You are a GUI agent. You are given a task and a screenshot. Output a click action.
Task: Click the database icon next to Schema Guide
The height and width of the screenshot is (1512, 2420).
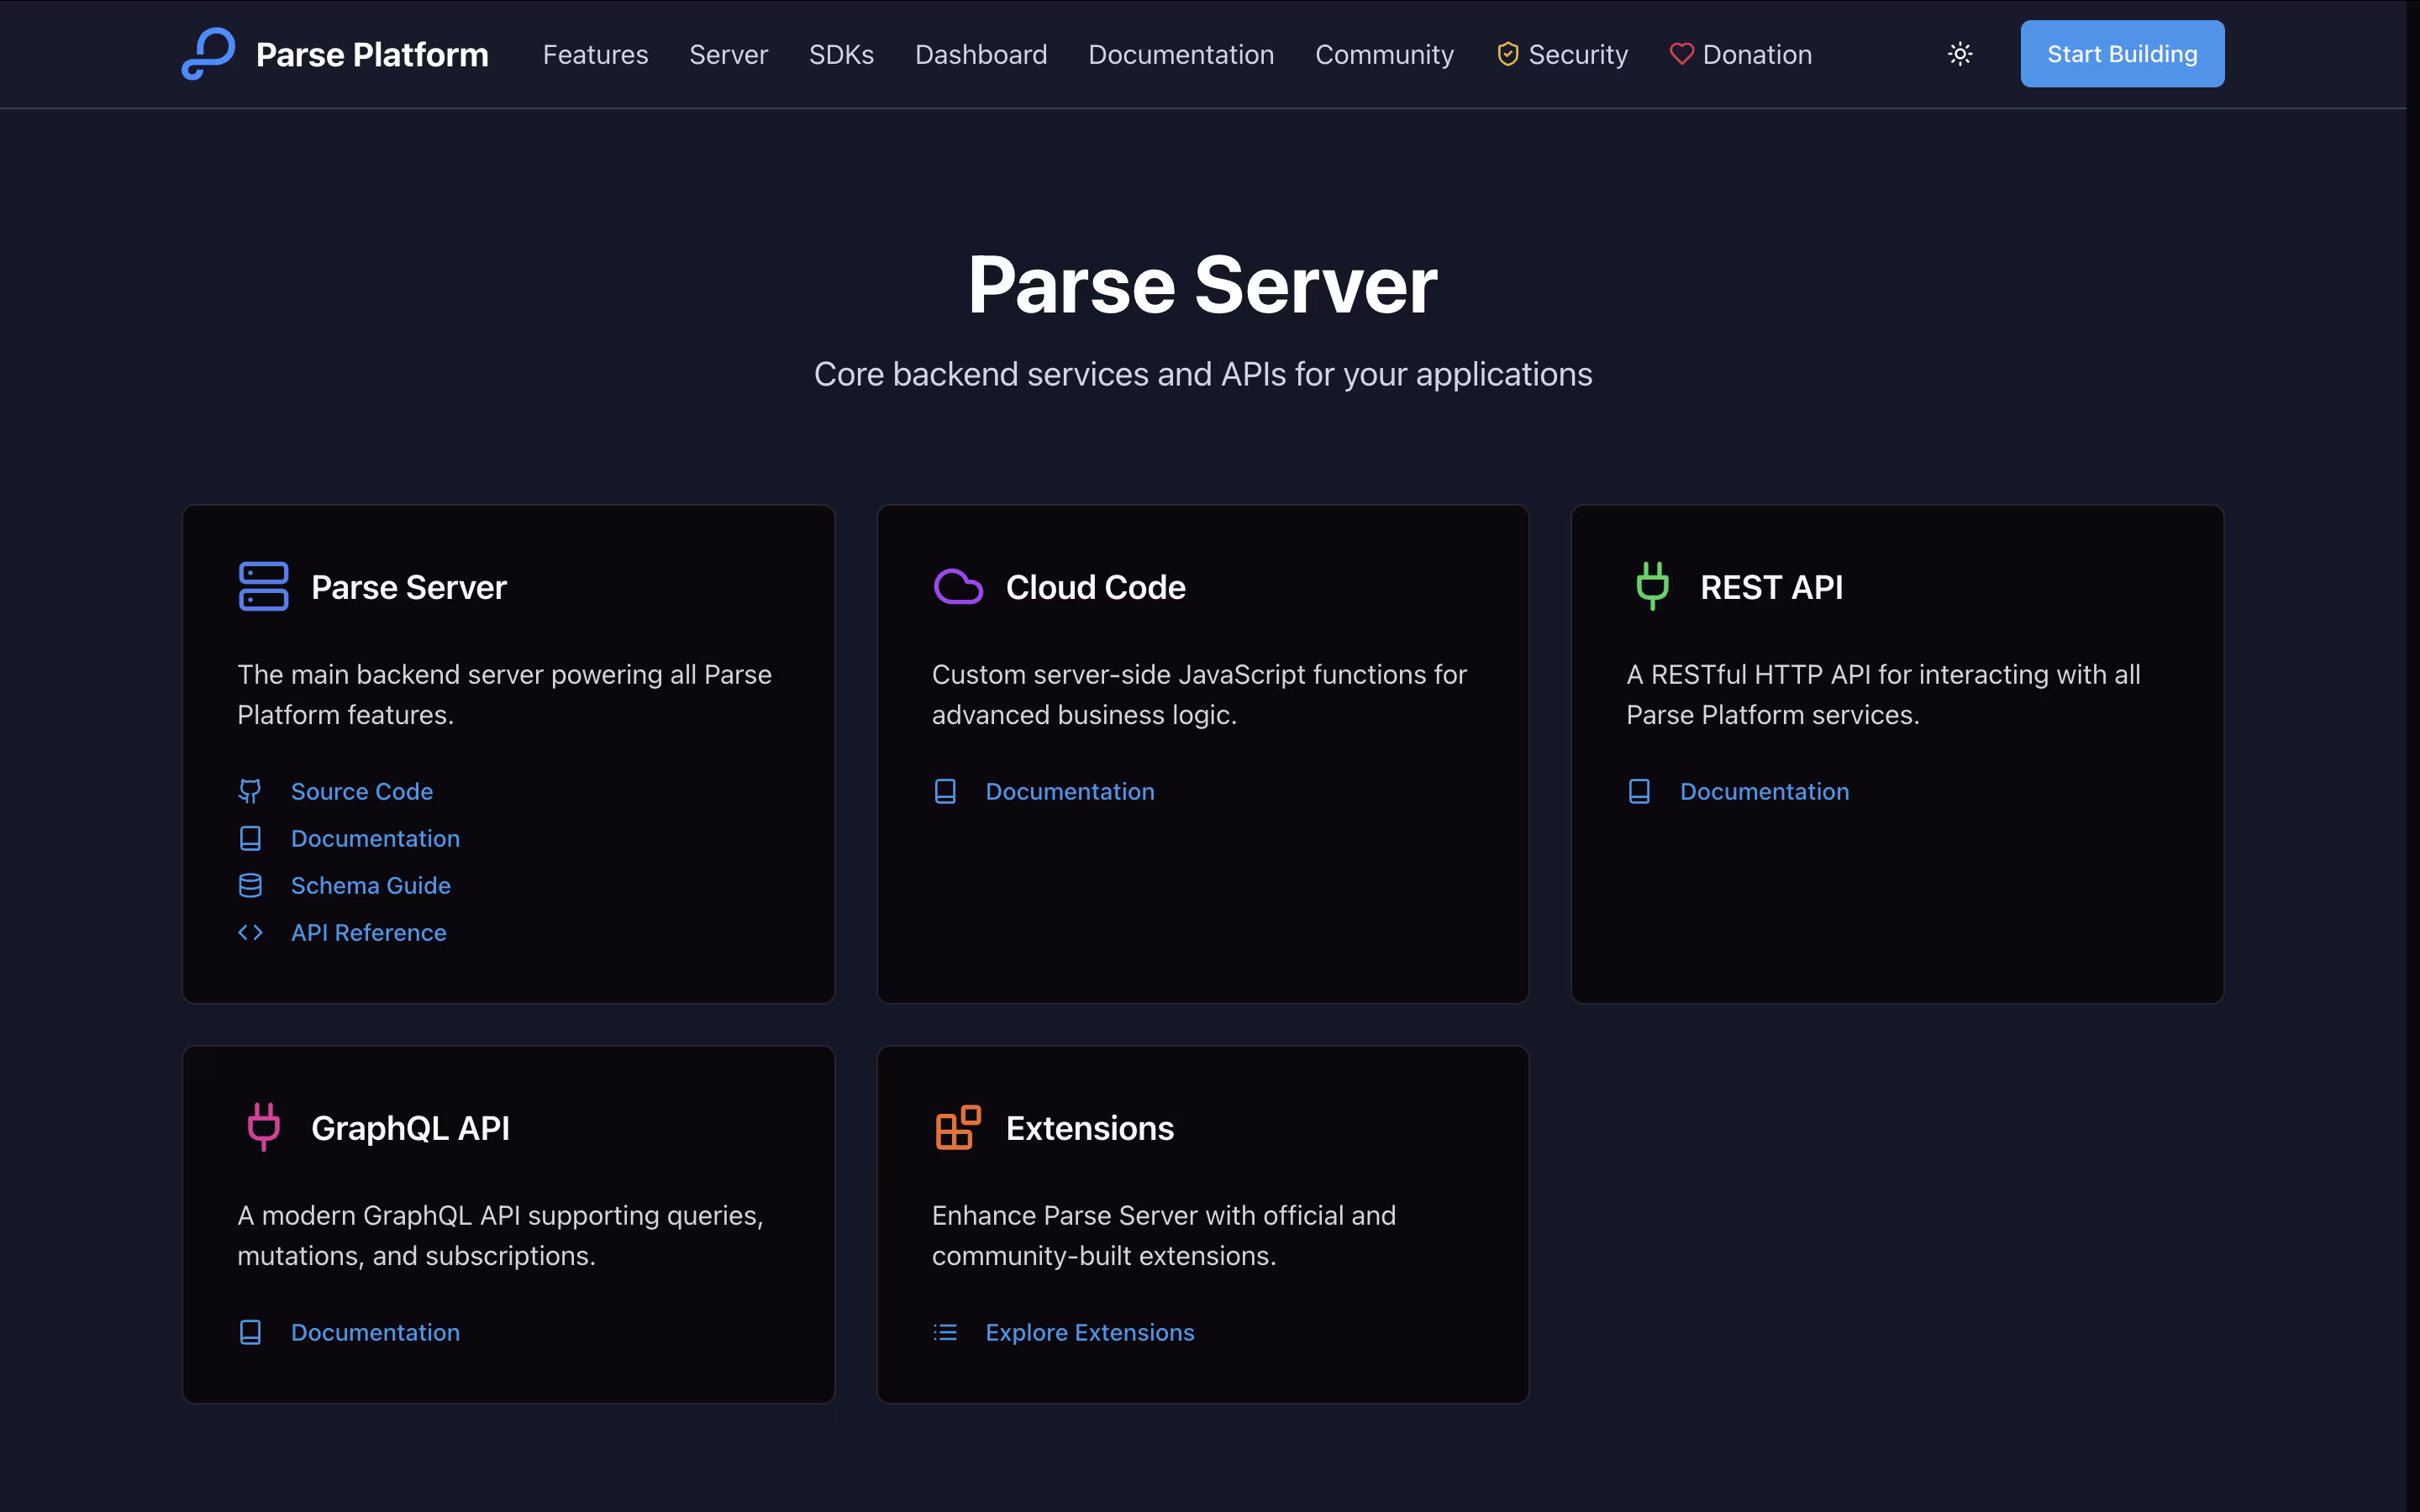coord(250,885)
